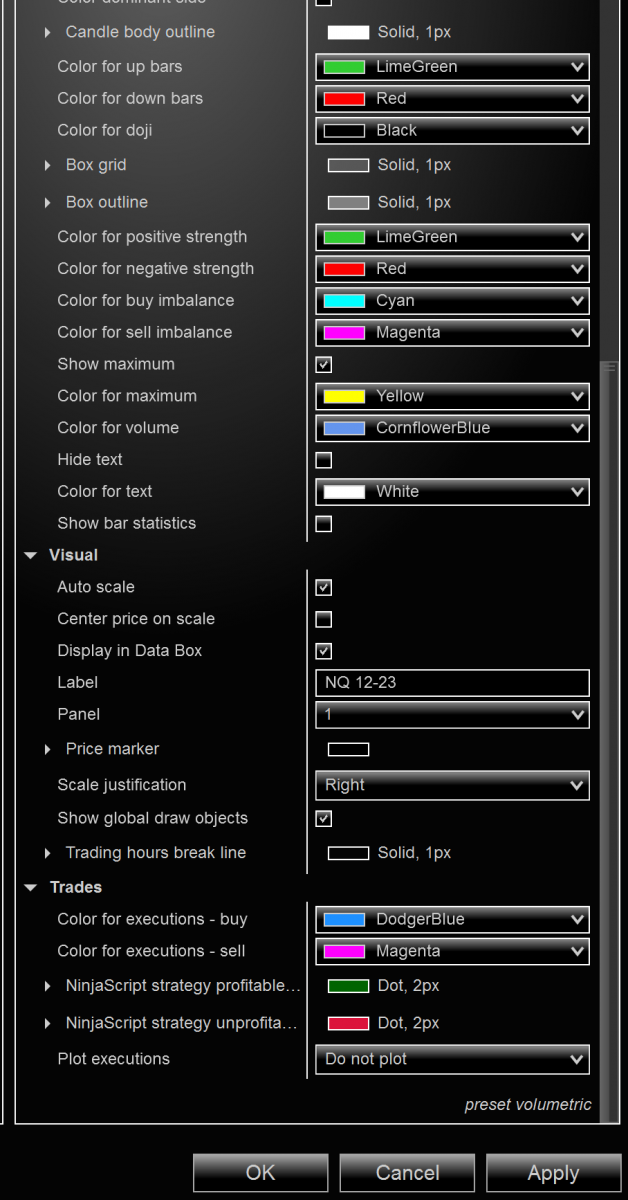This screenshot has width=628, height=1200.
Task: Toggle the Show maximum checkbox
Action: (x=324, y=364)
